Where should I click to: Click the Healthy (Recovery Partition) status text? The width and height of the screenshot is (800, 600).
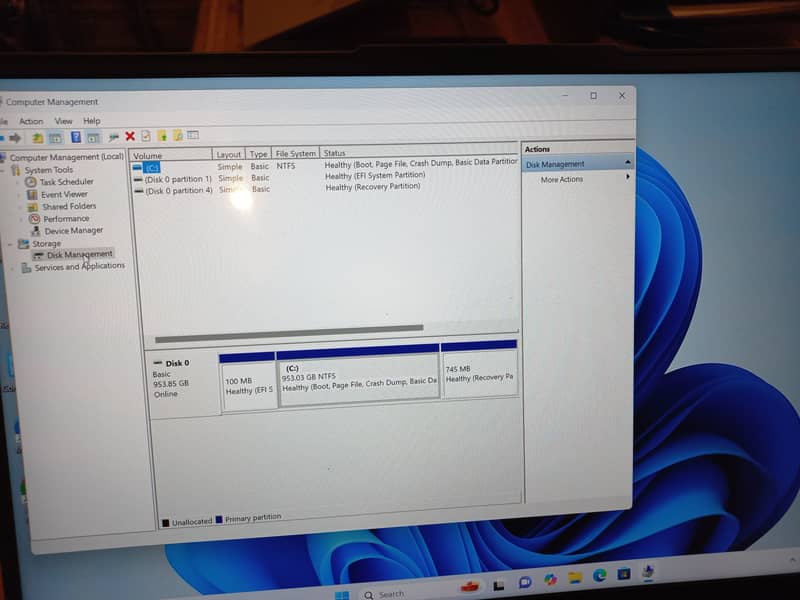tap(373, 187)
